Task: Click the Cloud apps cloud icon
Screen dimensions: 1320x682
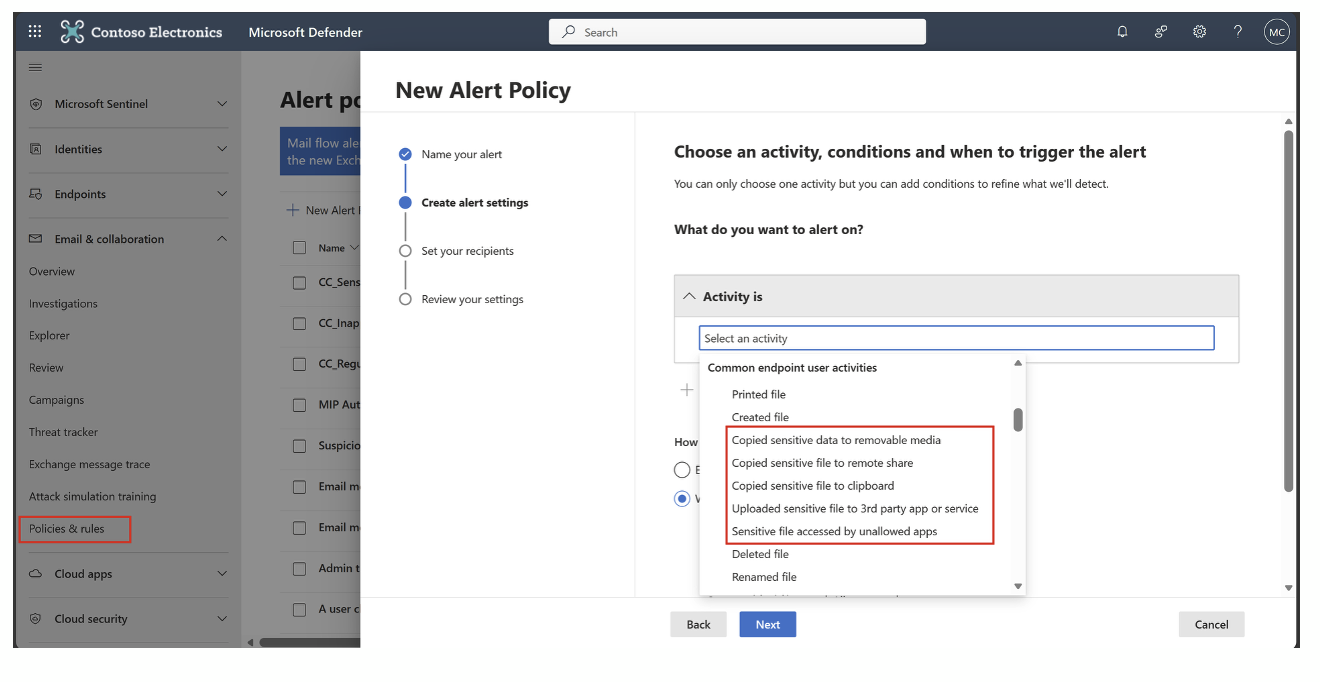Action: [36, 574]
